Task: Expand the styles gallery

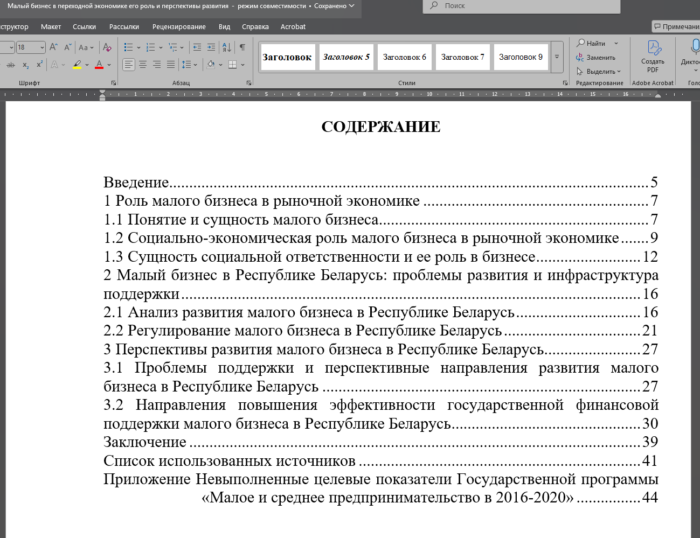Action: 557,57
